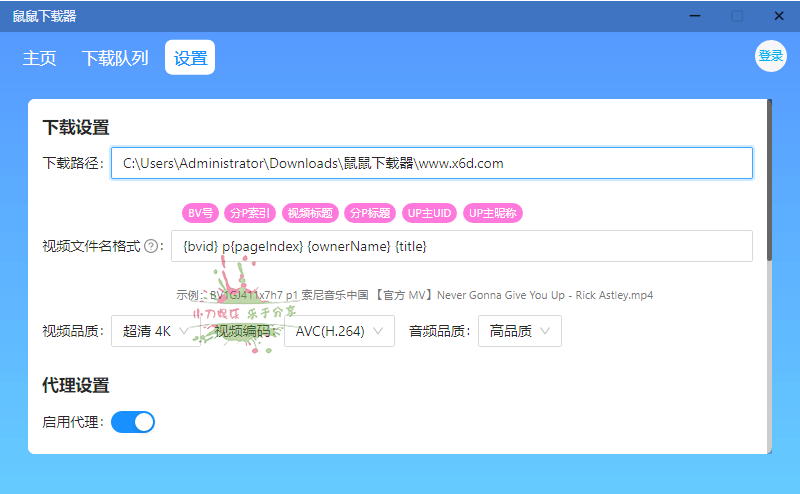Click the settings panel vertical scrollbar
The image size is (800, 494).
click(769, 180)
